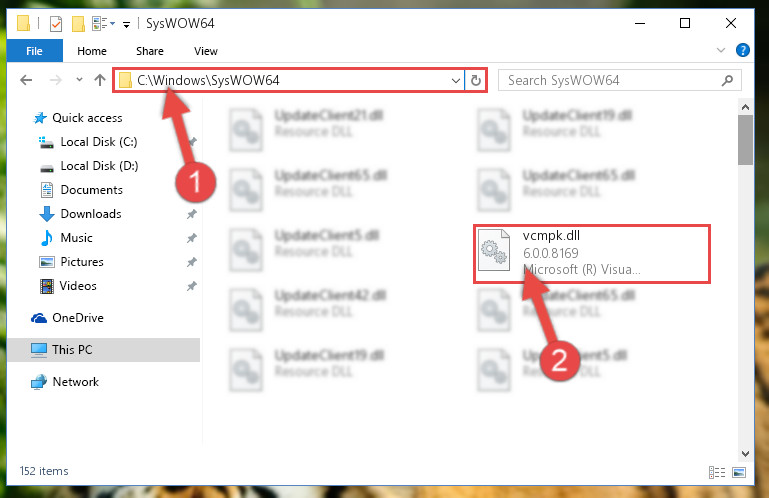Select Local Disk (D:) in sidebar
Viewport: 769px width, 498px height.
point(99,166)
